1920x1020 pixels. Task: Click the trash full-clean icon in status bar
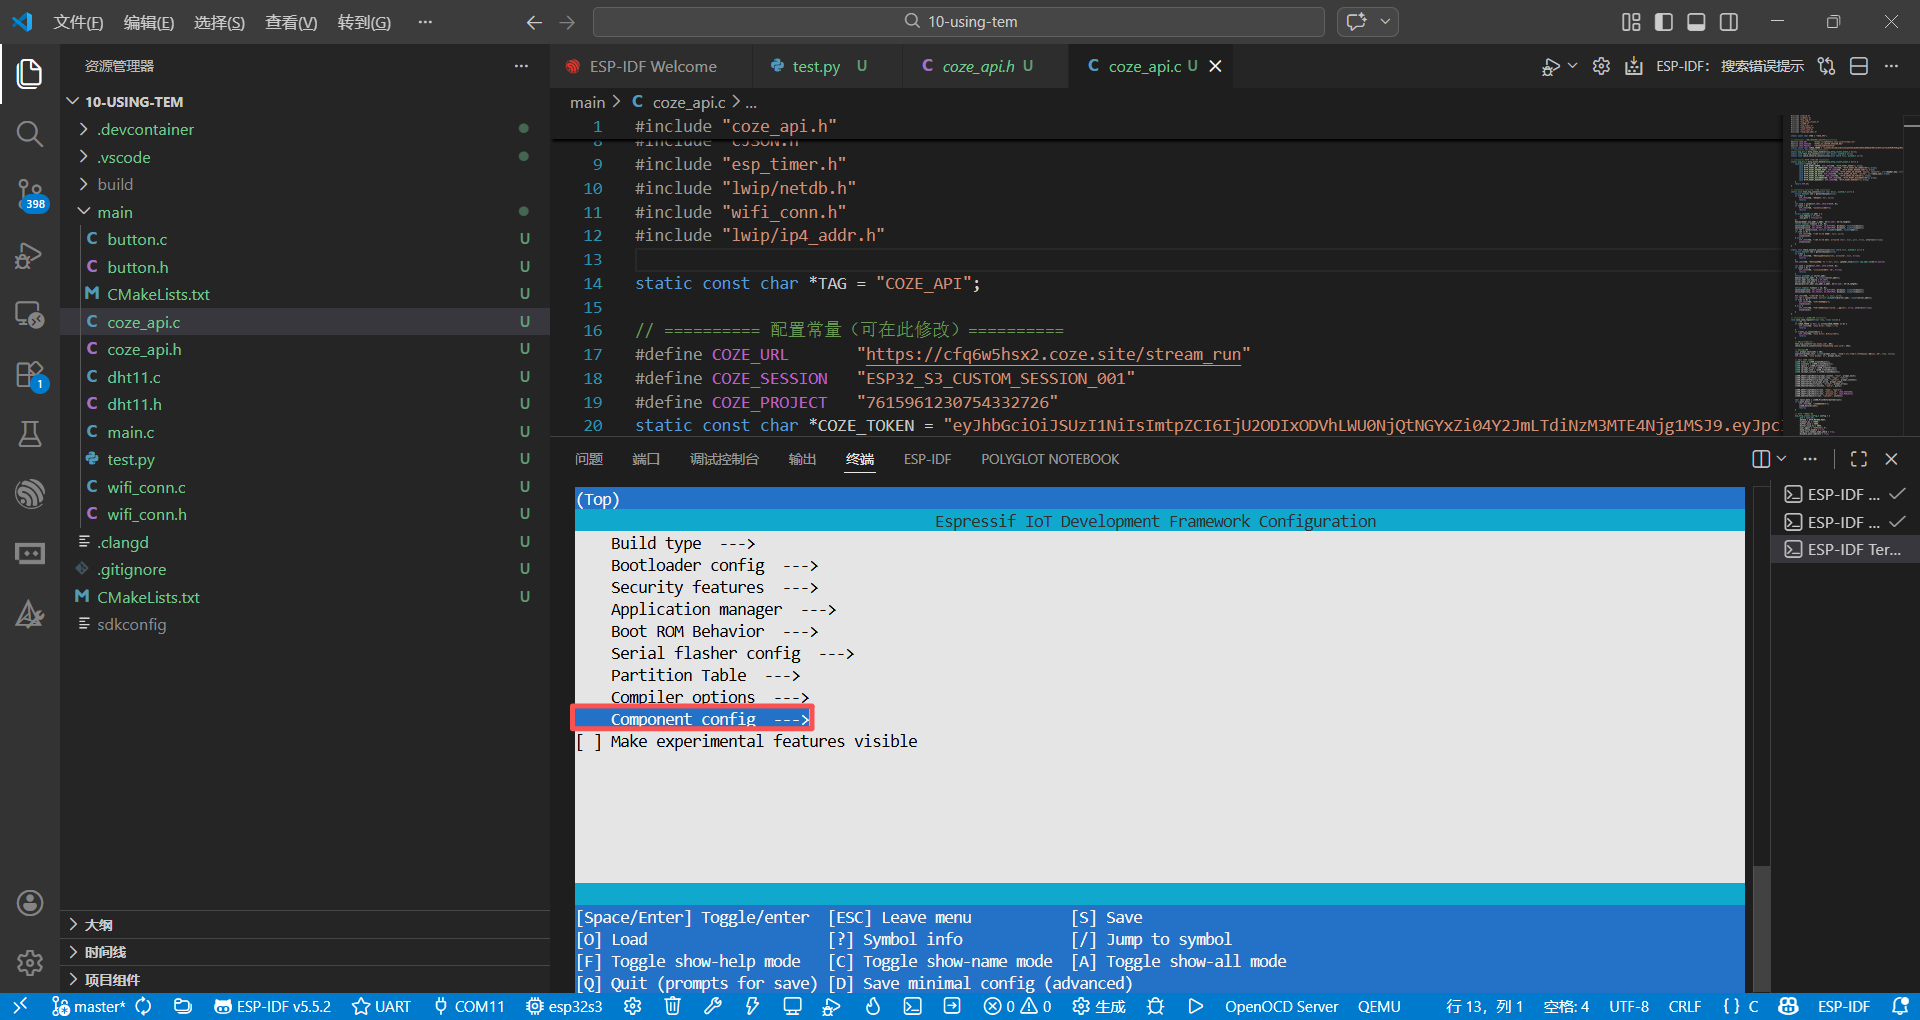tap(673, 1006)
